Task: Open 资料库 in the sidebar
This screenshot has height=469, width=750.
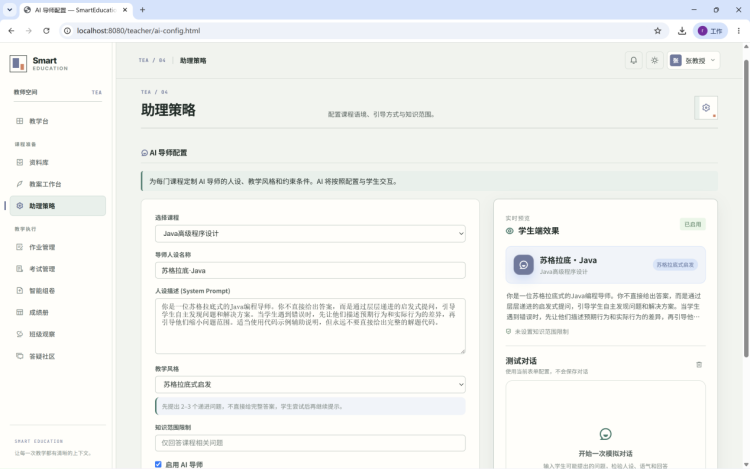Action: (57, 162)
